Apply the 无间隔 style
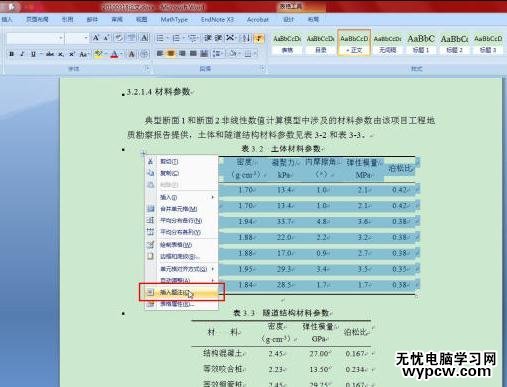 (387, 43)
